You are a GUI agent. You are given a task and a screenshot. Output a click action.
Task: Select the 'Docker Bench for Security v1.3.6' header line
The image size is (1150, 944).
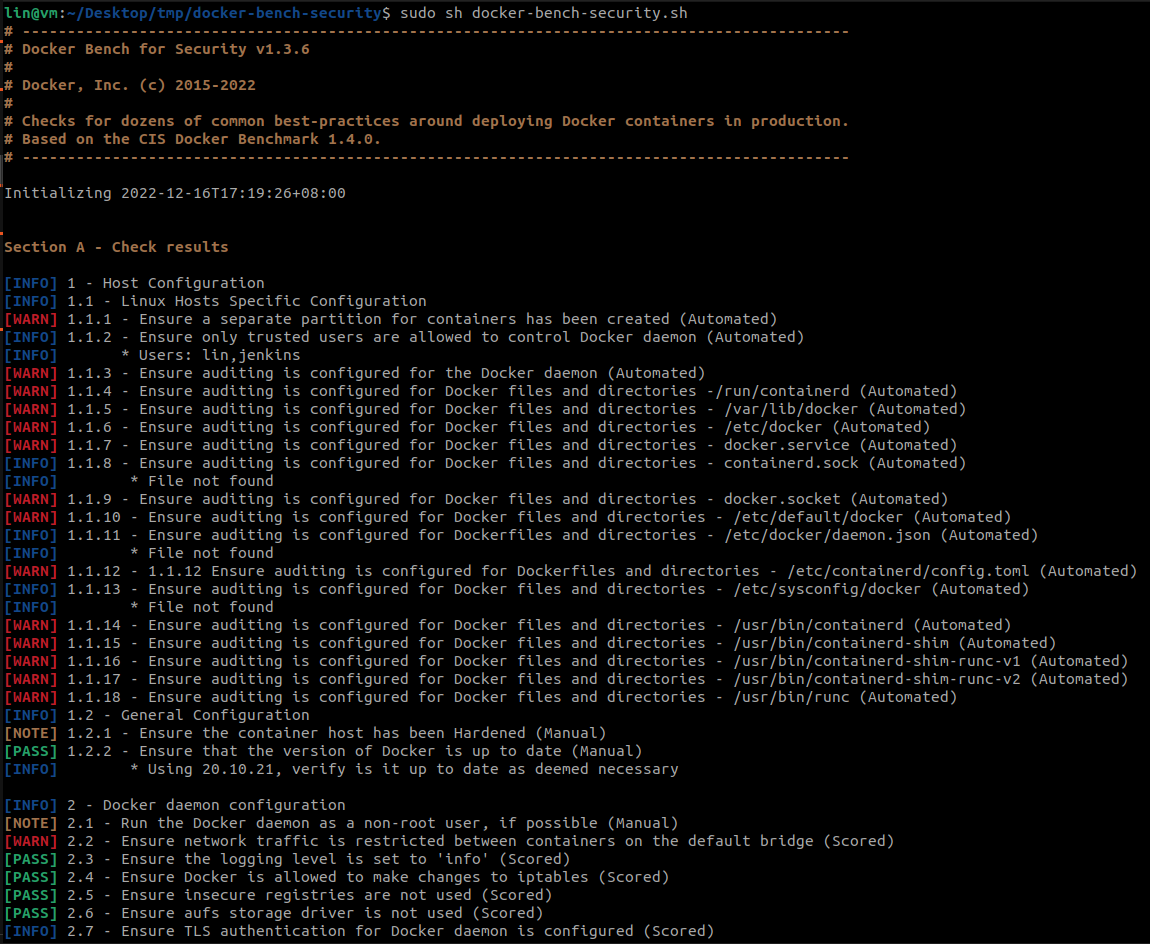[157, 49]
